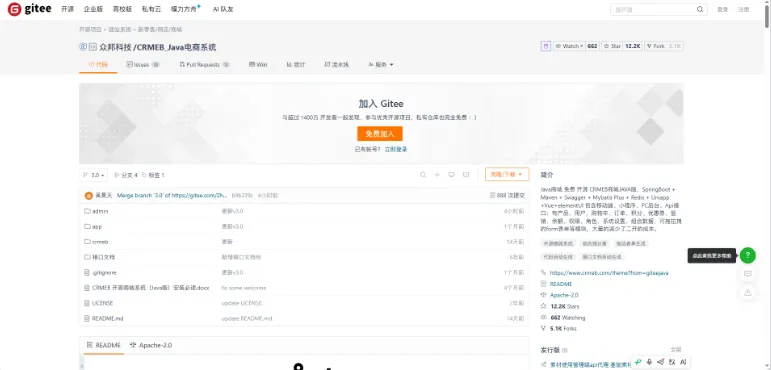Click the floating chat message icon
This screenshot has width=771, height=370.
747,274
